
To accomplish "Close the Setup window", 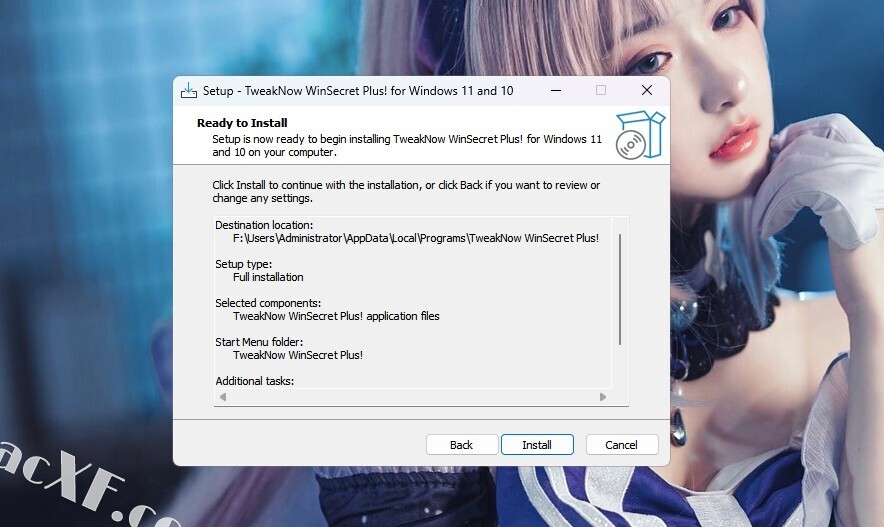I will pyautogui.click(x=647, y=91).
